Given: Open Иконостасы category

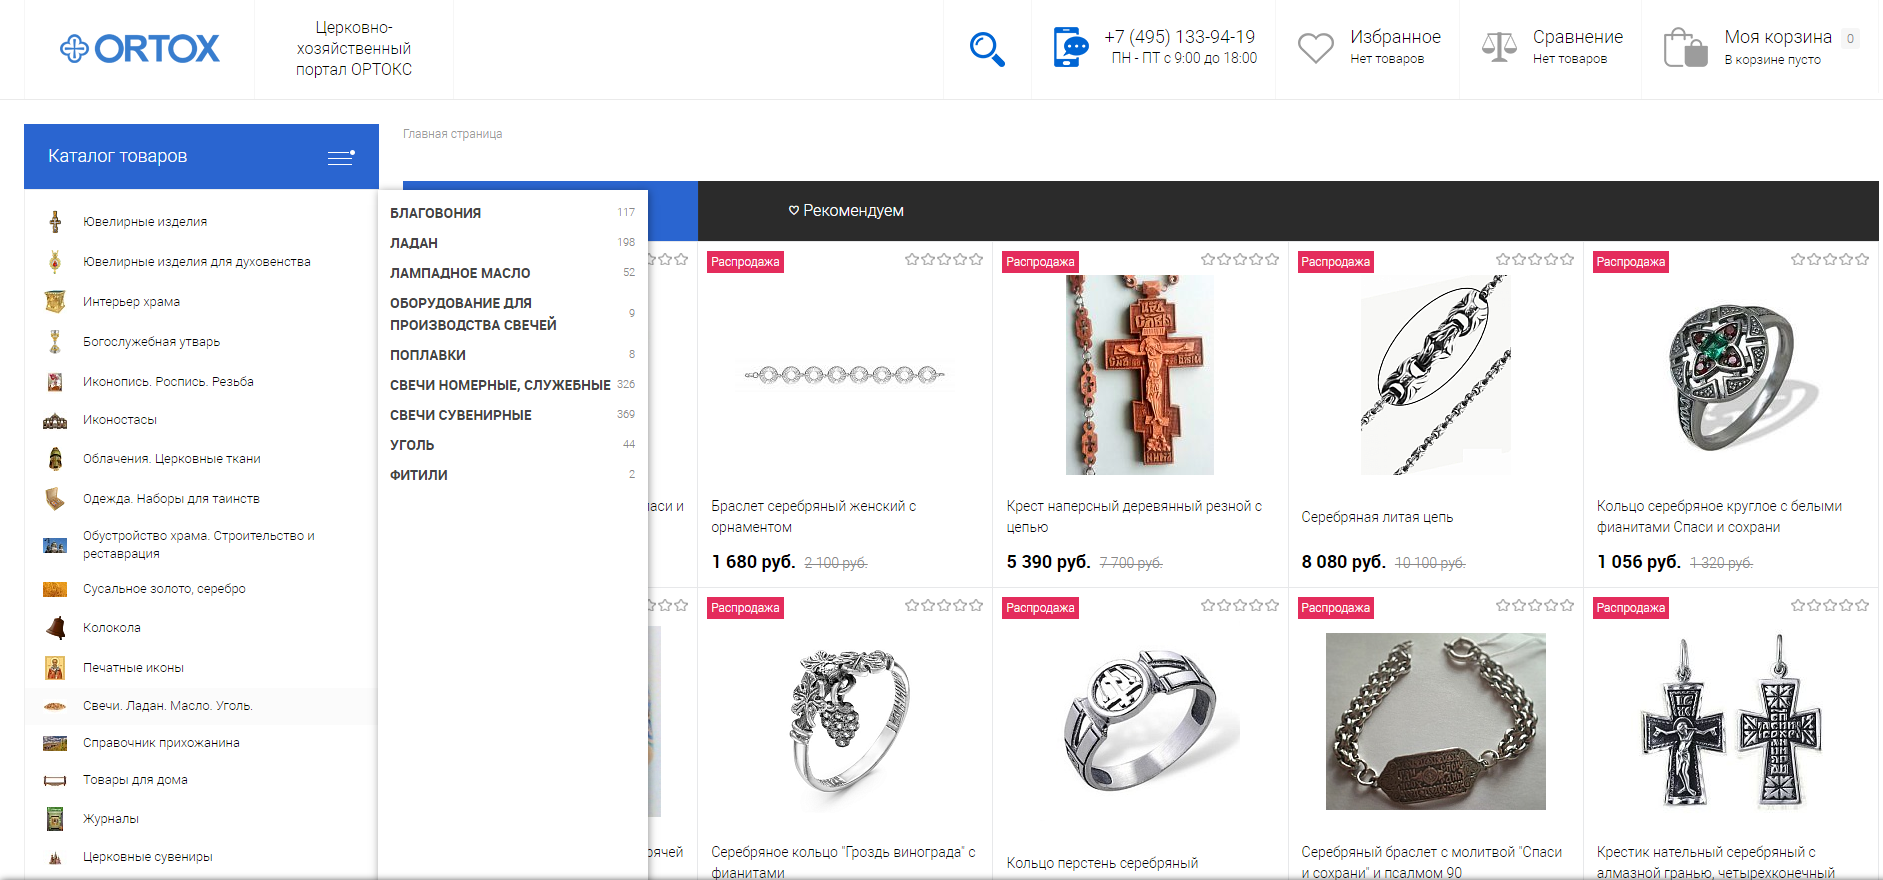Looking at the screenshot, I should pyautogui.click(x=120, y=420).
